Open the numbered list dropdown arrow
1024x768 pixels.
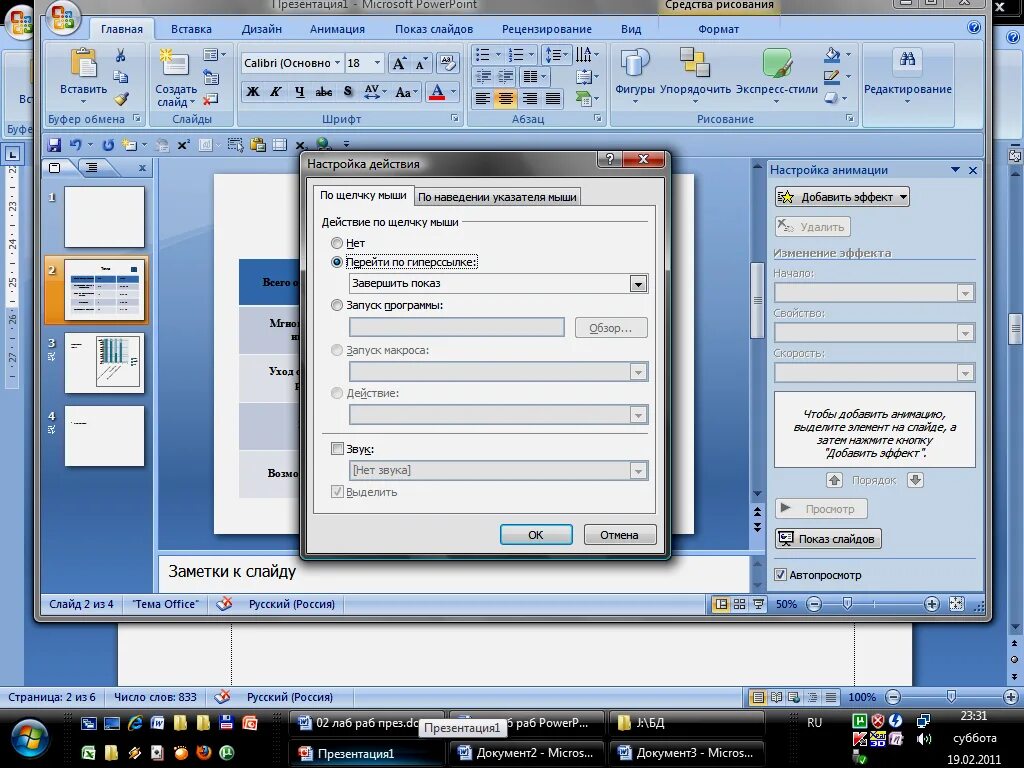click(x=531, y=54)
